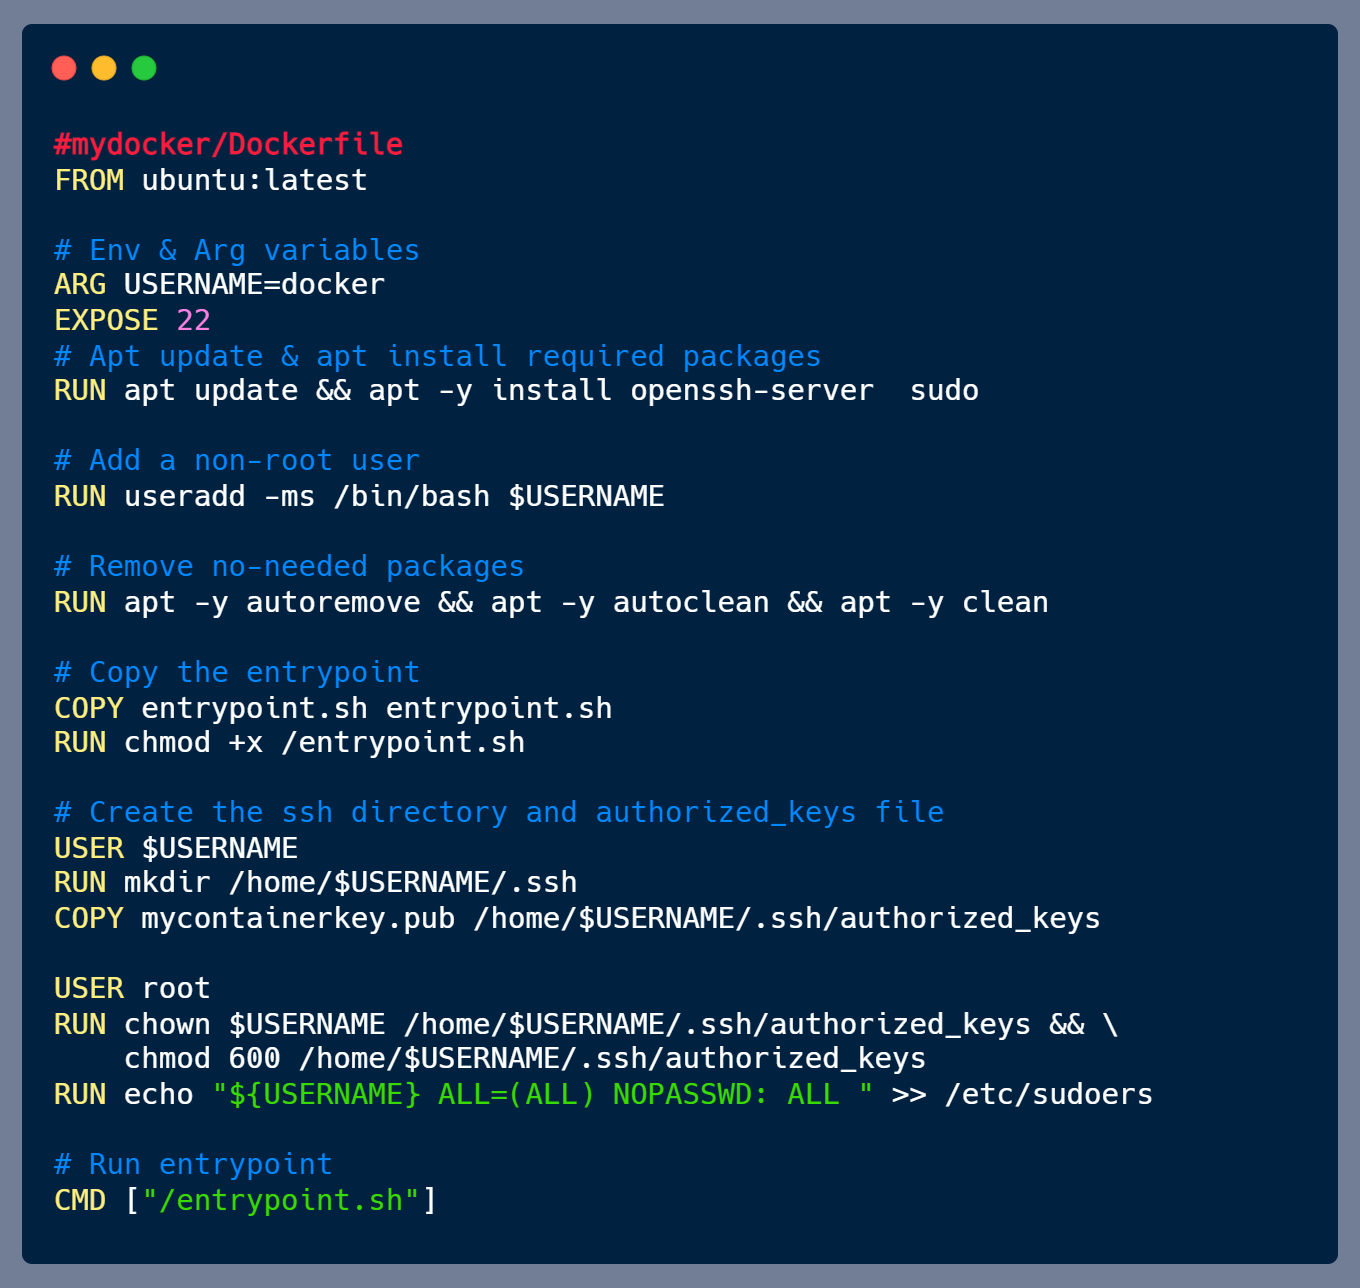Click the FROM ubuntu:latest instruction
The image size is (1360, 1288).
tap(210, 180)
